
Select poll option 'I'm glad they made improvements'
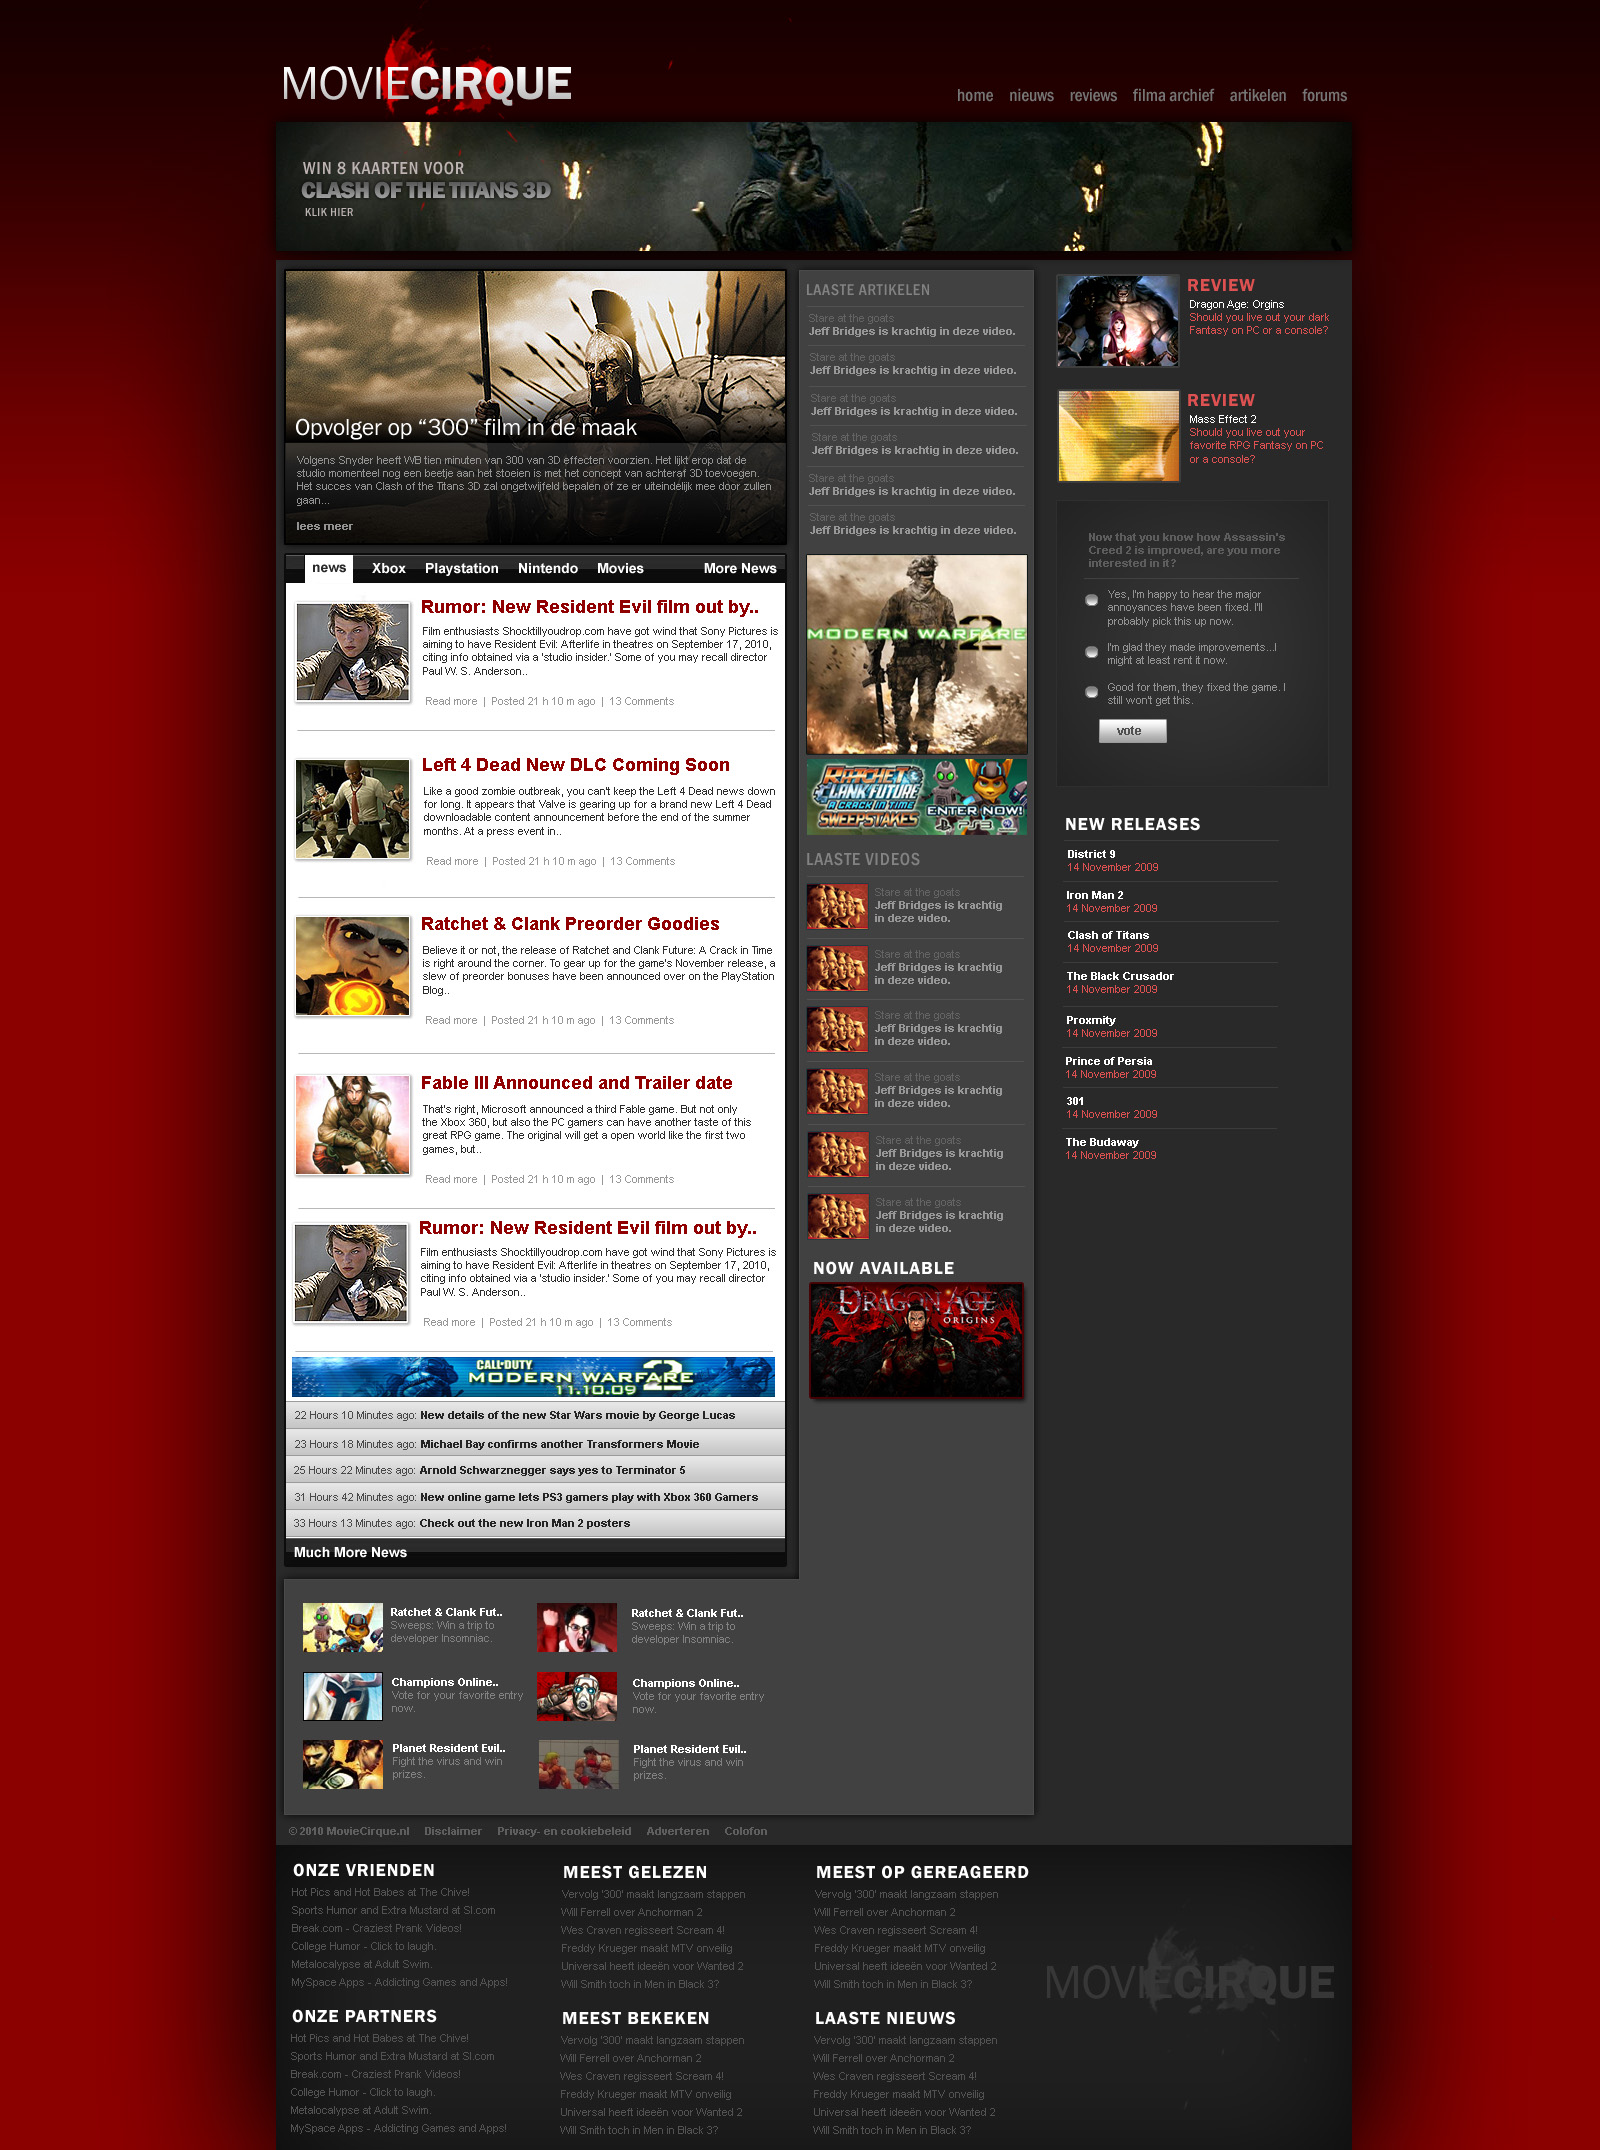(x=1092, y=652)
